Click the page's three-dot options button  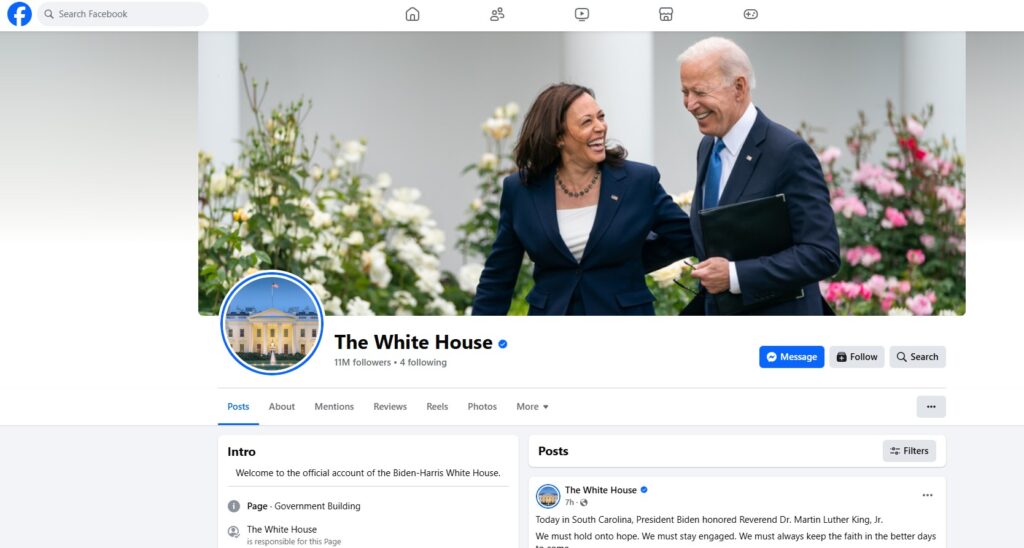(x=931, y=407)
